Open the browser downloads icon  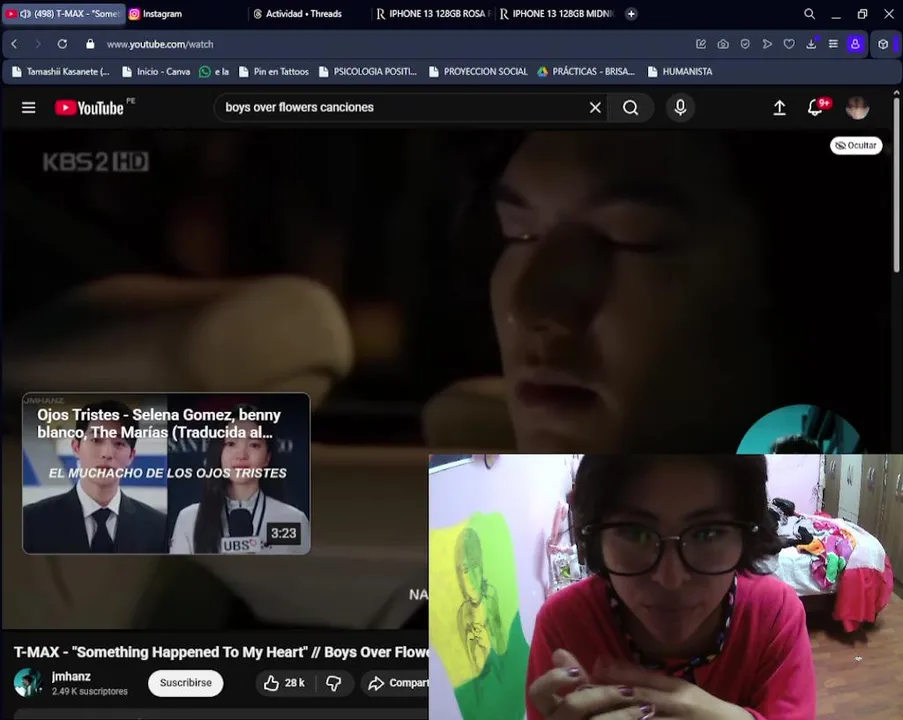pyautogui.click(x=811, y=44)
